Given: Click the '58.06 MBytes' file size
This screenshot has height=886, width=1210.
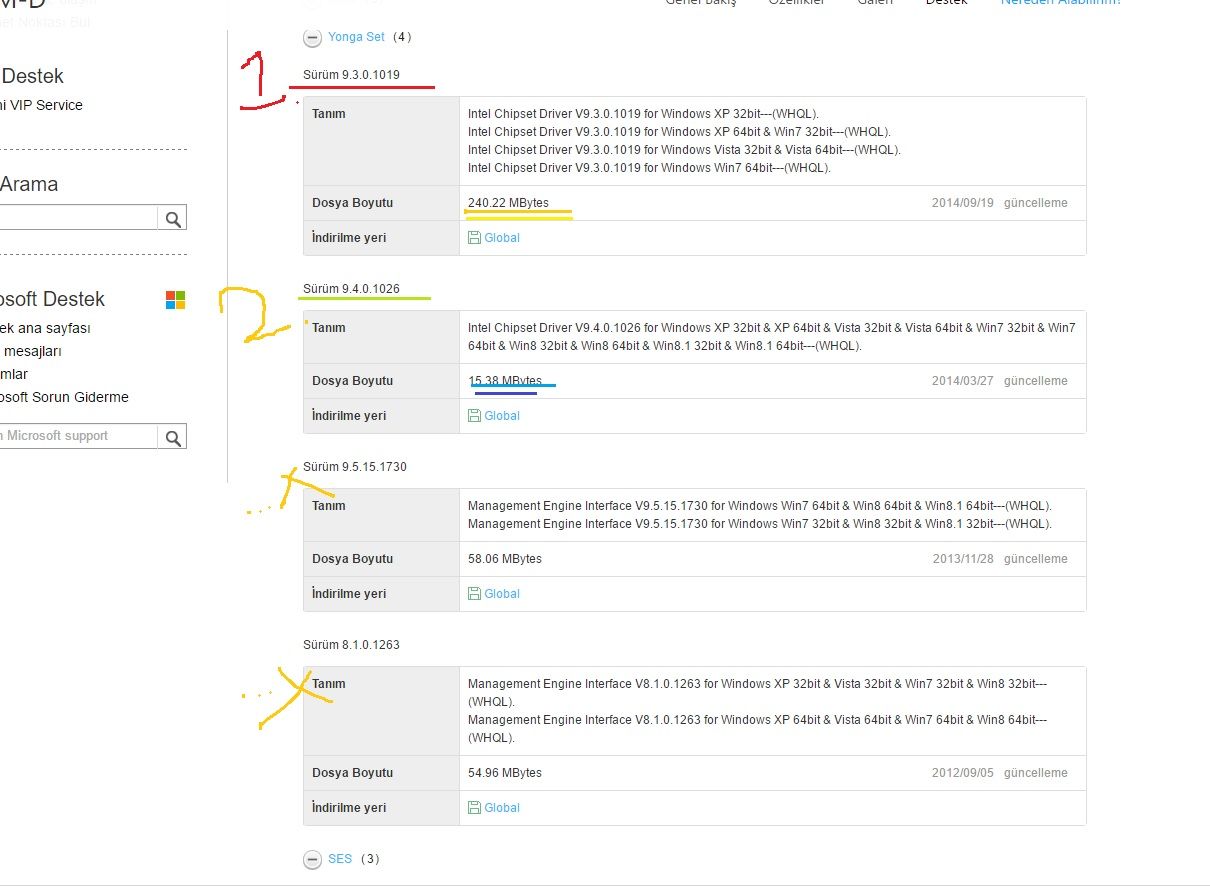Looking at the screenshot, I should (x=505, y=559).
